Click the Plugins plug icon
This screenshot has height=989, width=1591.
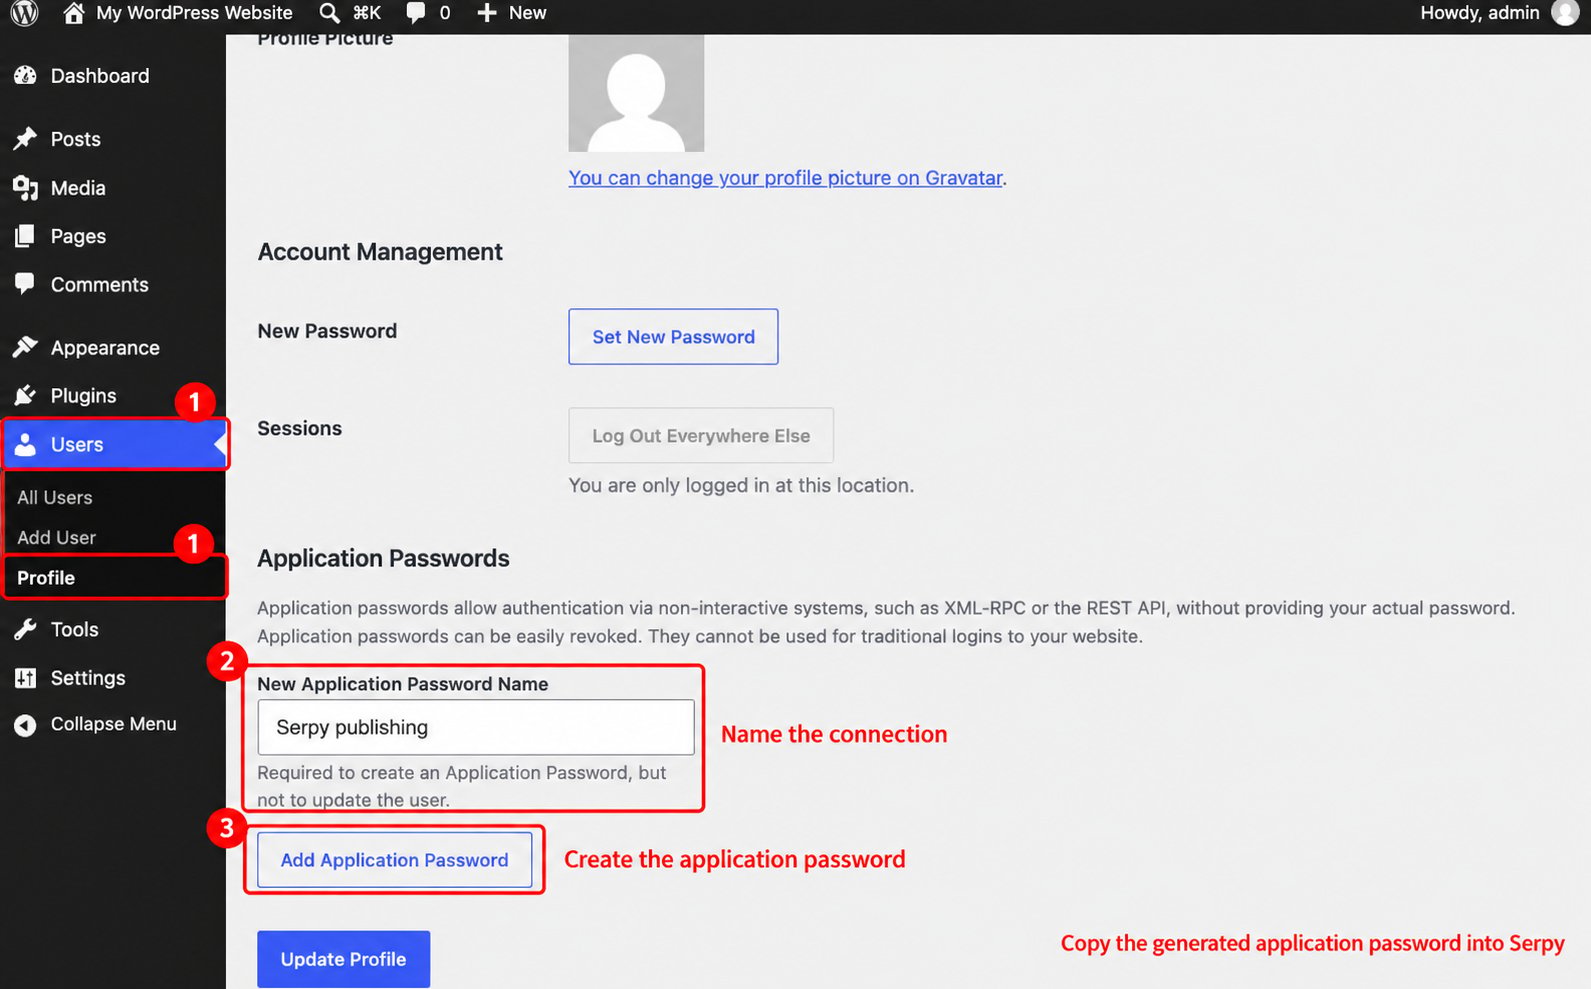[x=25, y=396]
